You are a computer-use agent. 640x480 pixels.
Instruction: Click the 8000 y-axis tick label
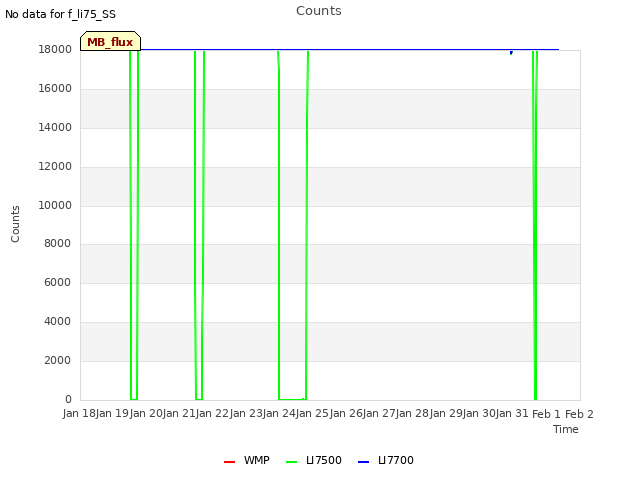click(x=58, y=243)
